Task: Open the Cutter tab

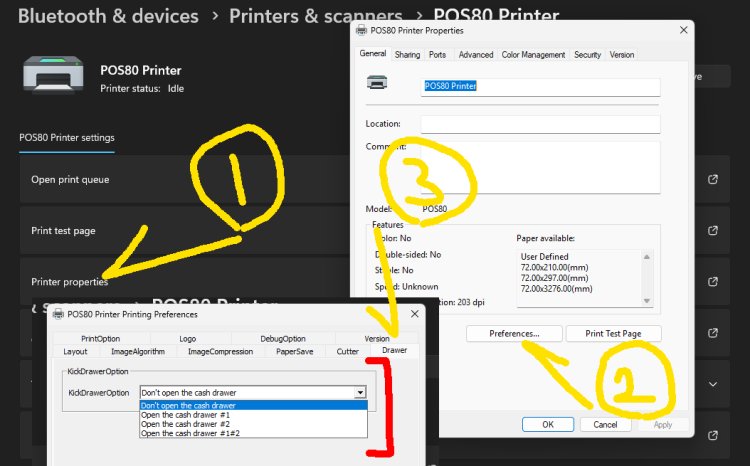Action: [347, 351]
